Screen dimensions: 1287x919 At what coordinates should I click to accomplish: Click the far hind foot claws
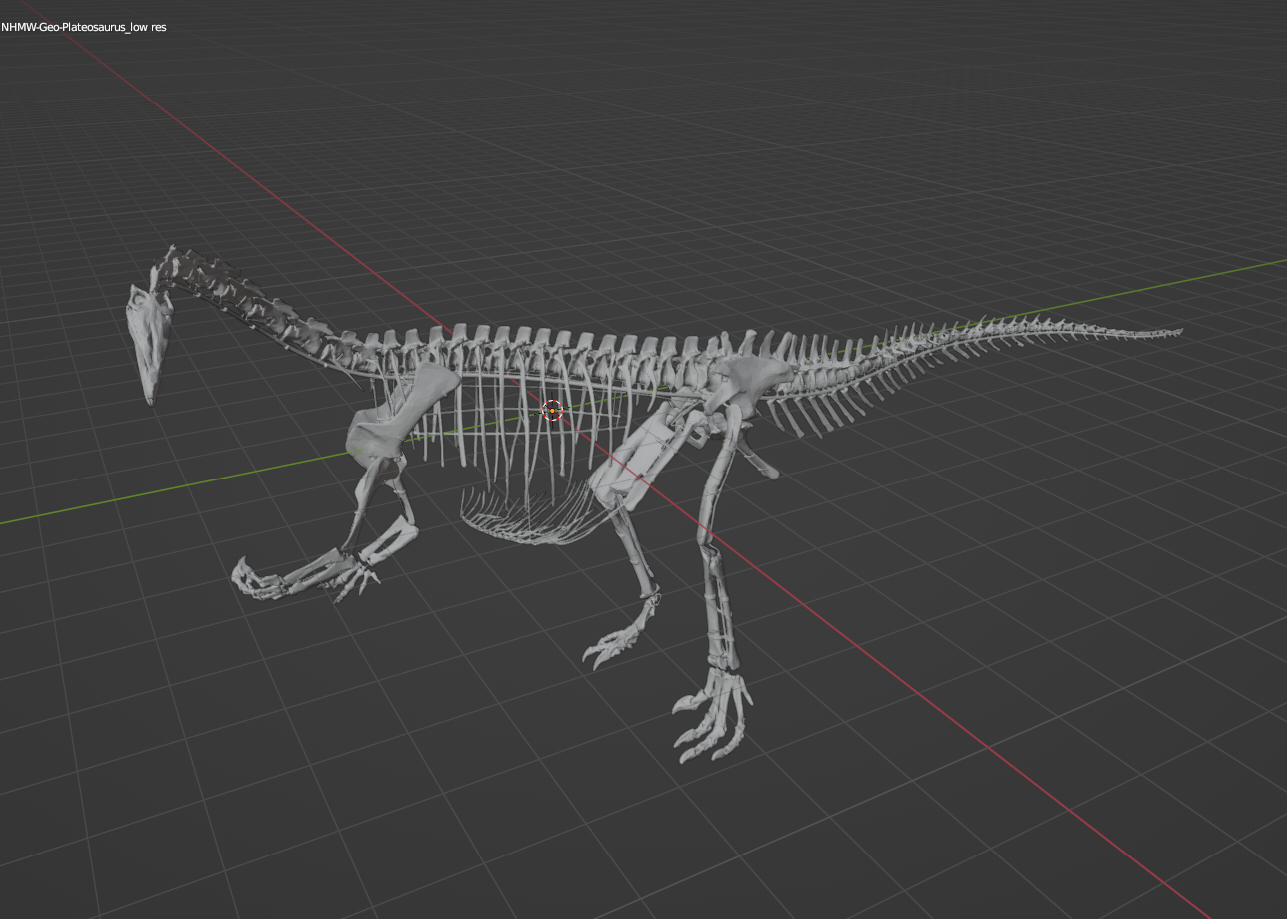[x=610, y=648]
